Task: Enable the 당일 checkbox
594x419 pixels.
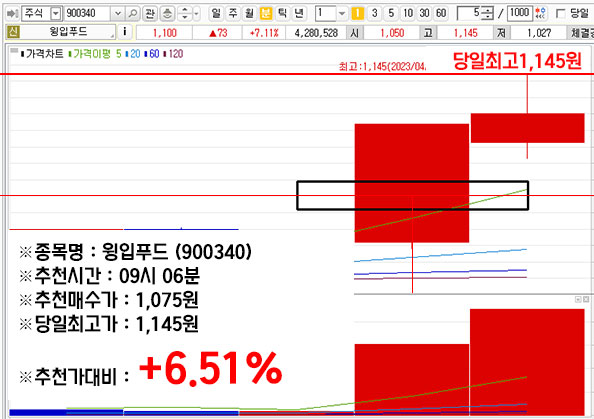Action: pos(560,14)
